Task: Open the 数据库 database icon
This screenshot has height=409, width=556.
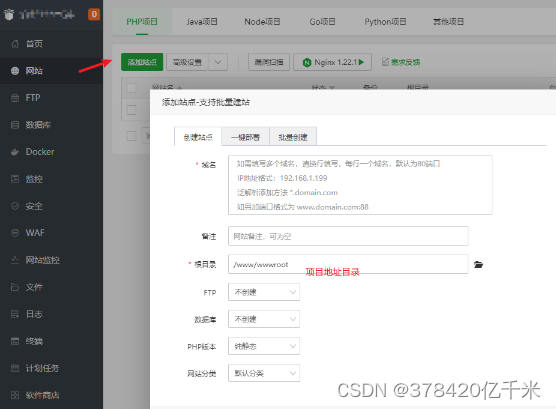Action: [15, 125]
